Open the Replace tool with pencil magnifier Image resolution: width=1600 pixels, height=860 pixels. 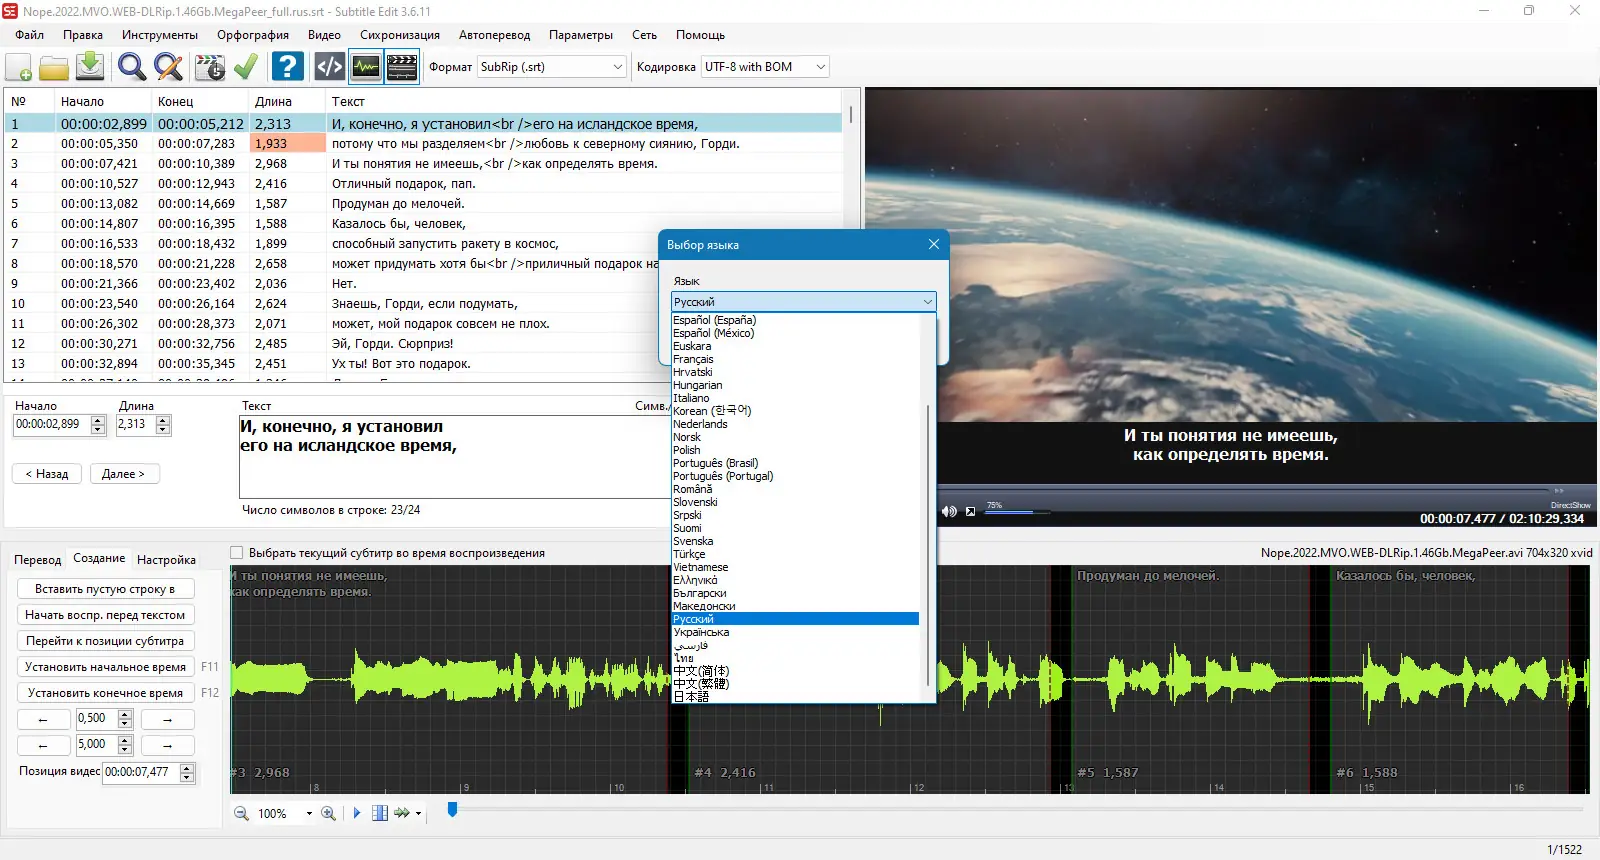click(x=168, y=67)
